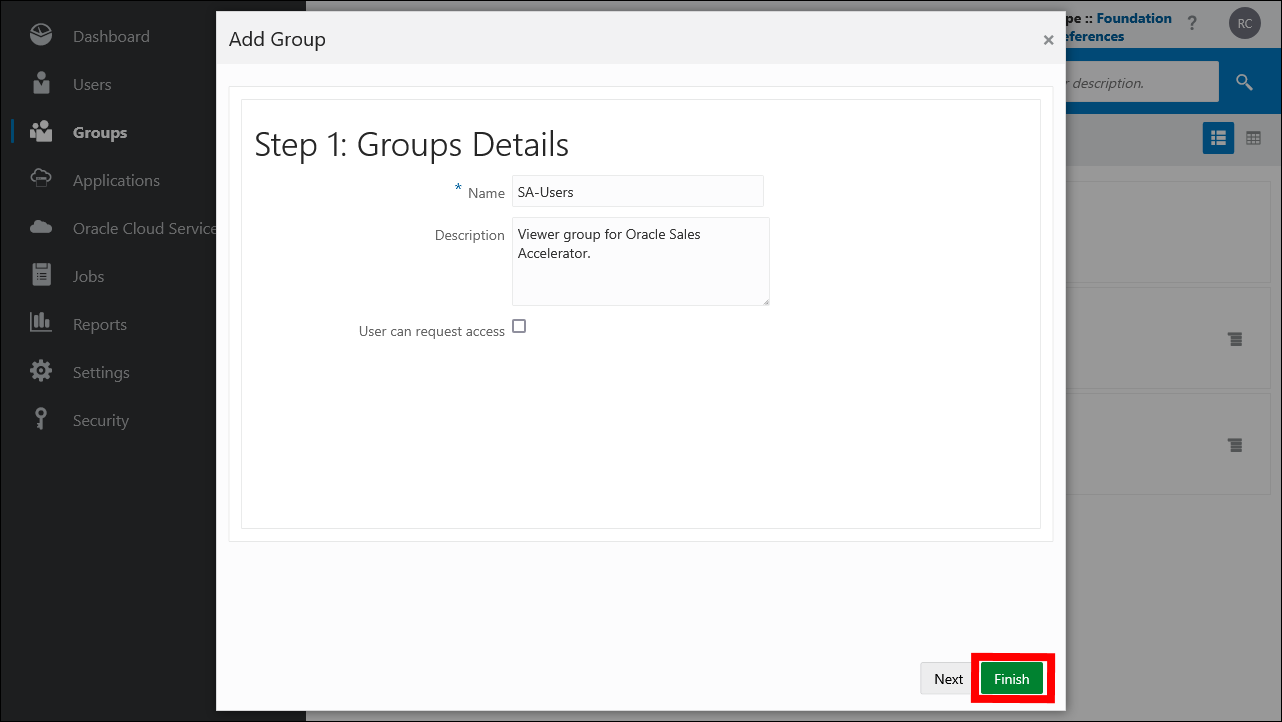
Task: Open the action menu for the first group
Action: point(1235,339)
